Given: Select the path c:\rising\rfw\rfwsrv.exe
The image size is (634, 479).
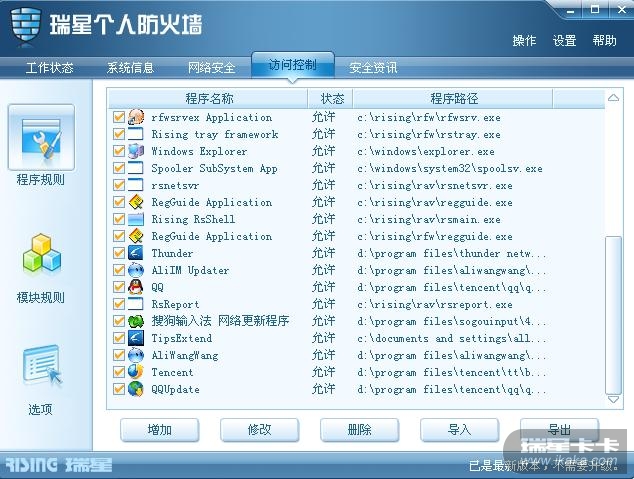Looking at the screenshot, I should pyautogui.click(x=429, y=117).
